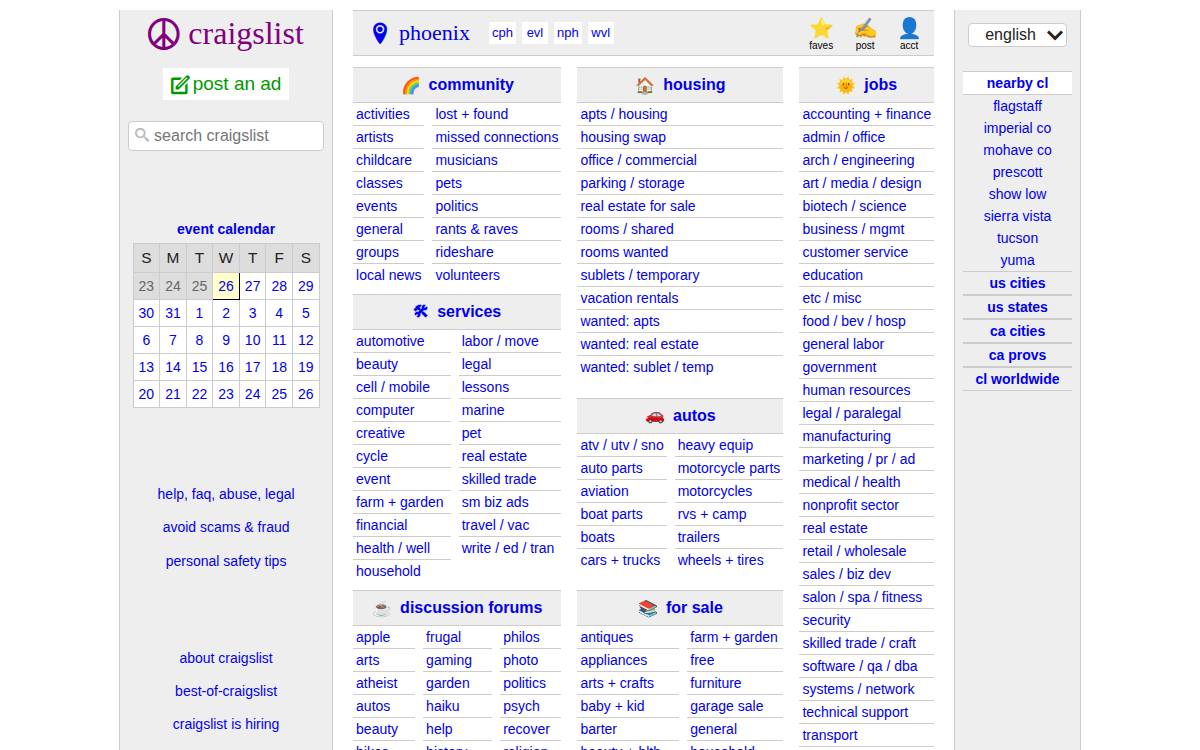Image resolution: width=1200 pixels, height=750 pixels.
Task: Click the post writing-hand icon
Action: click(x=865, y=28)
